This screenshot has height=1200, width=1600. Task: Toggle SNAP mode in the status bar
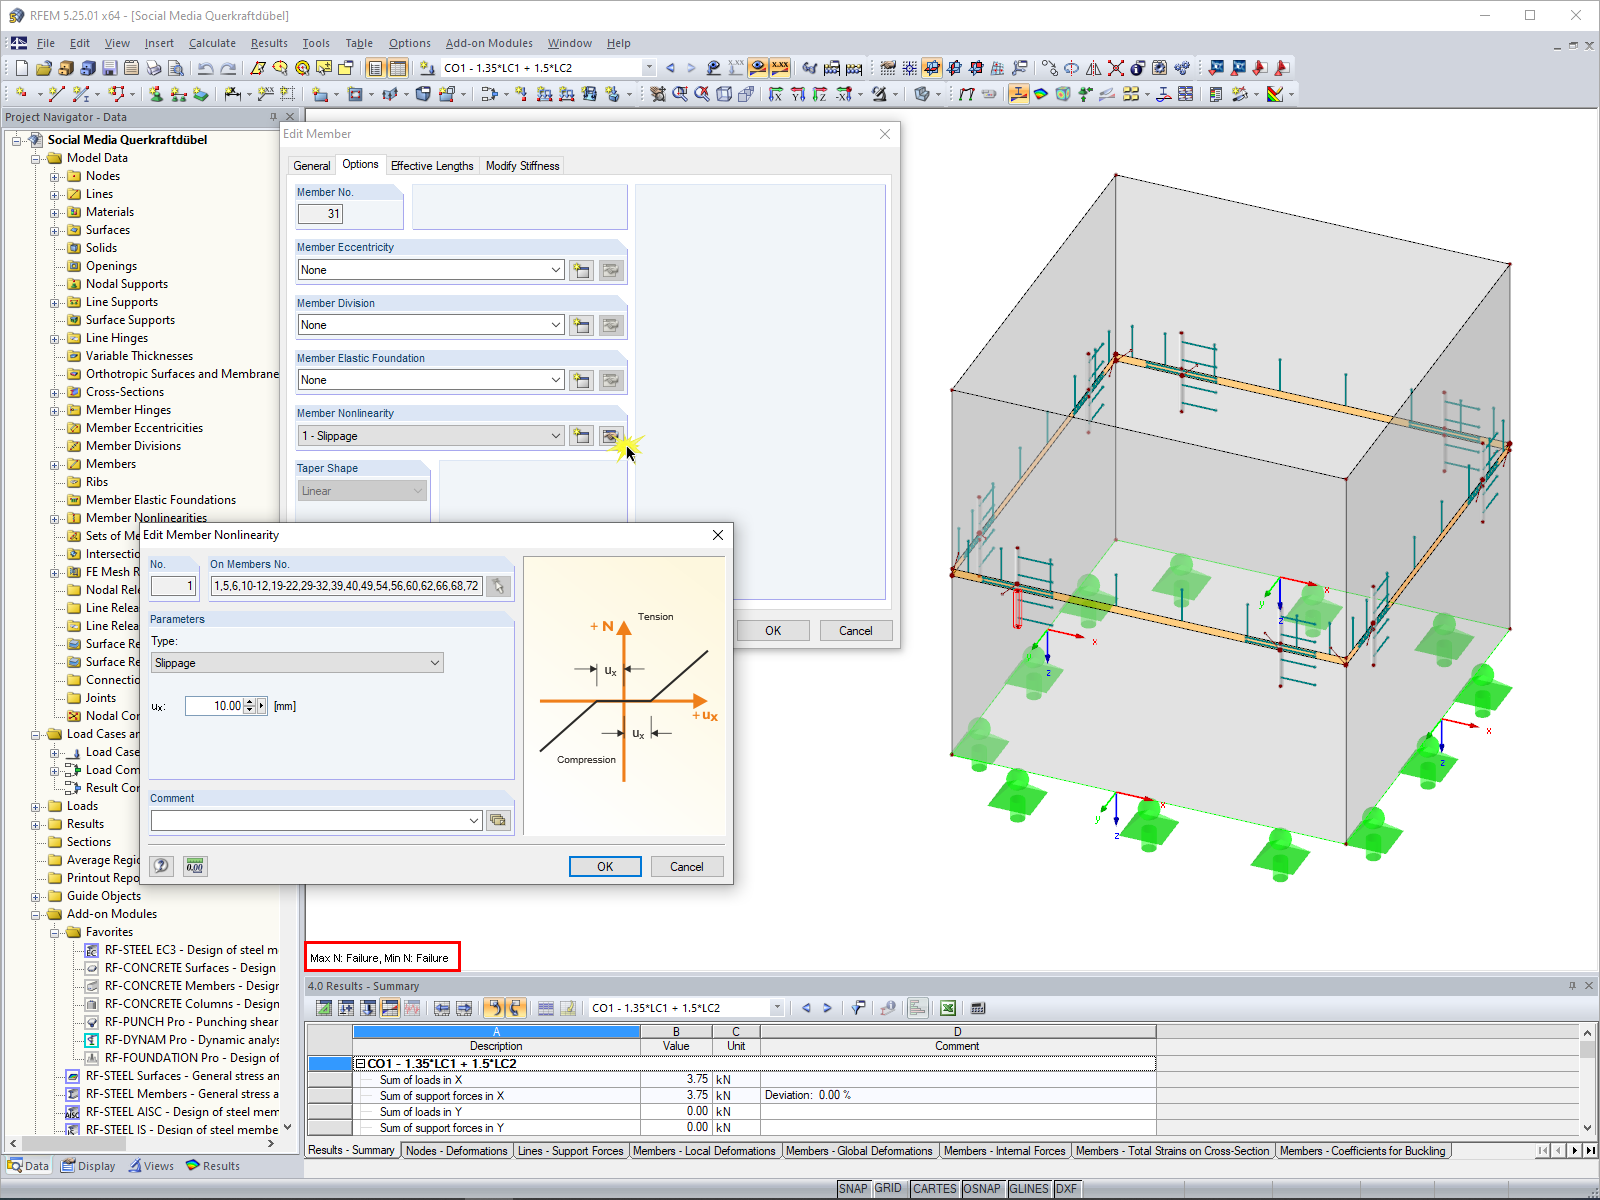(x=855, y=1188)
